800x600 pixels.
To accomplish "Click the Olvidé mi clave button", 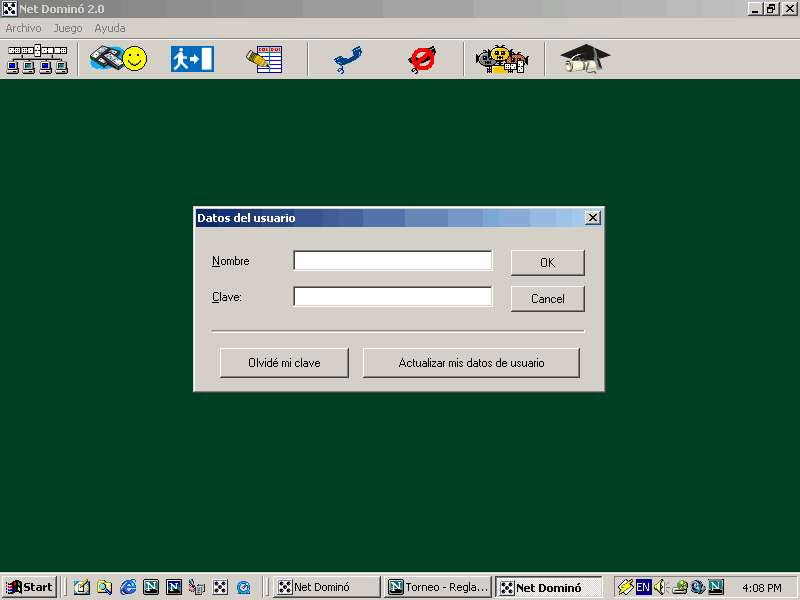I will click(x=284, y=363).
